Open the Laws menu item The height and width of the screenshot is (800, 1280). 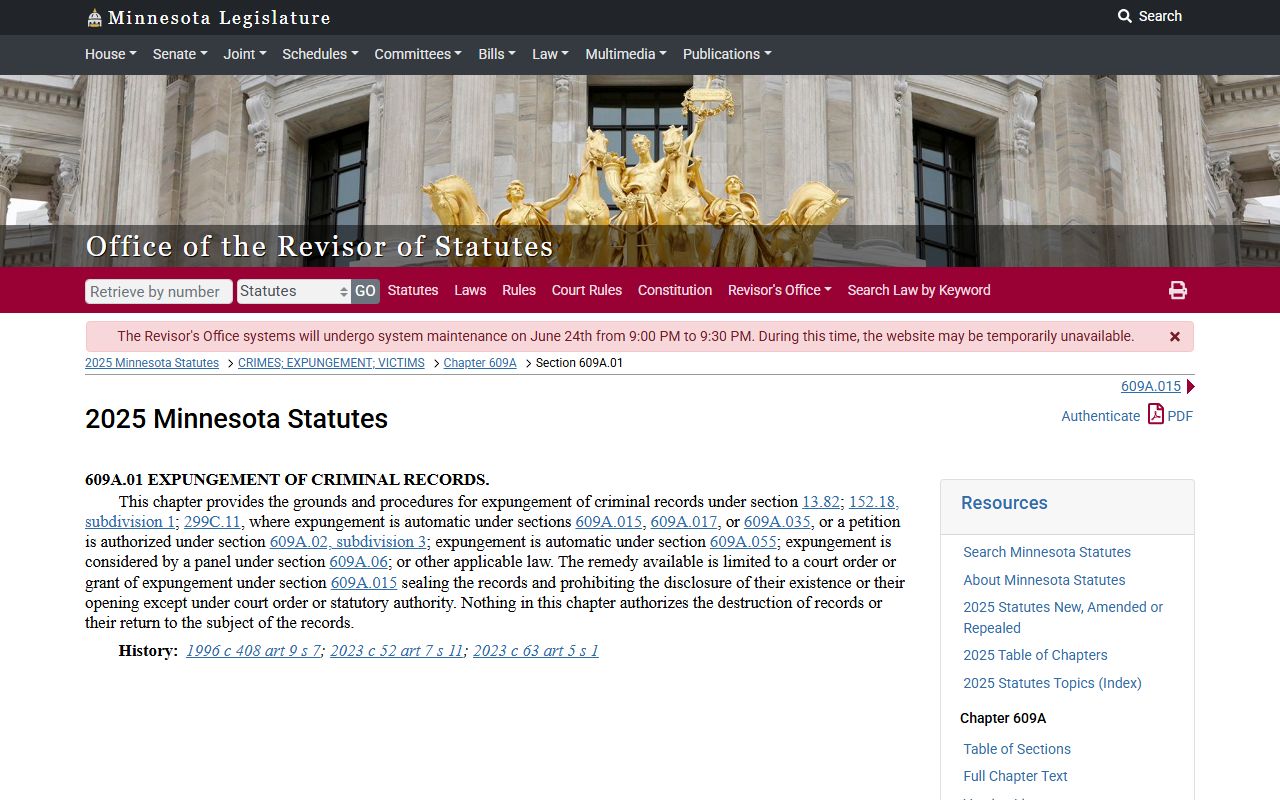point(470,290)
